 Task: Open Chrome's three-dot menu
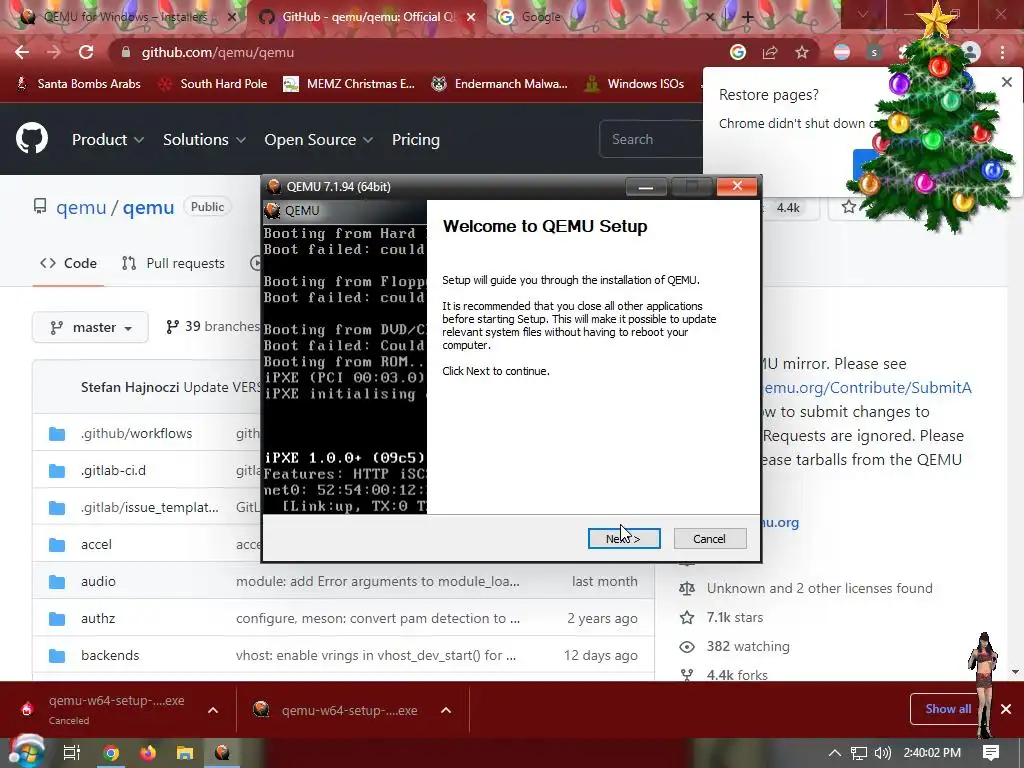(1002, 52)
